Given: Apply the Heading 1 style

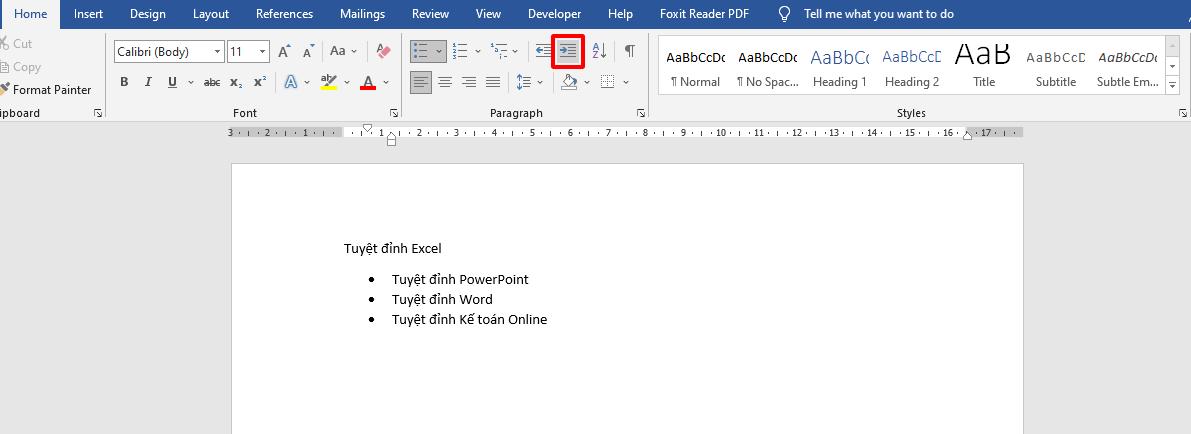Looking at the screenshot, I should 839,65.
